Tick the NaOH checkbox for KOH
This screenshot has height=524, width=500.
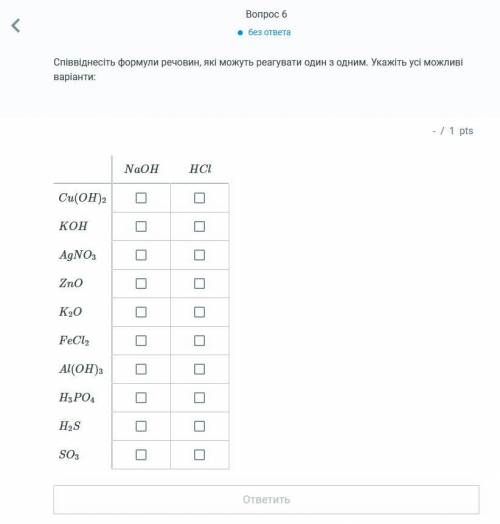[141, 226]
